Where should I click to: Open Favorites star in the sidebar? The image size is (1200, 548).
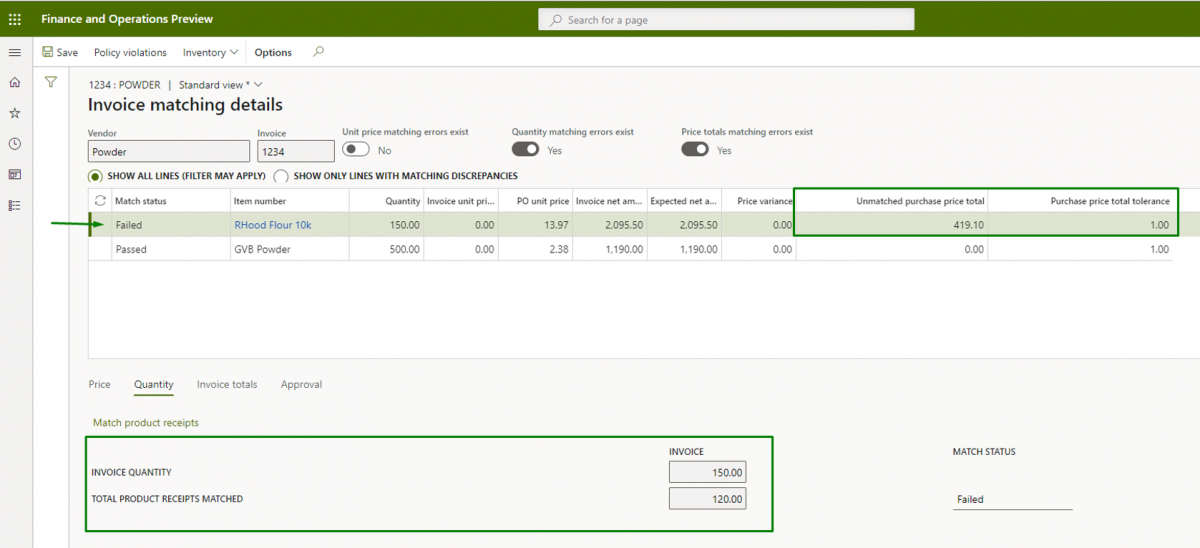click(x=14, y=113)
